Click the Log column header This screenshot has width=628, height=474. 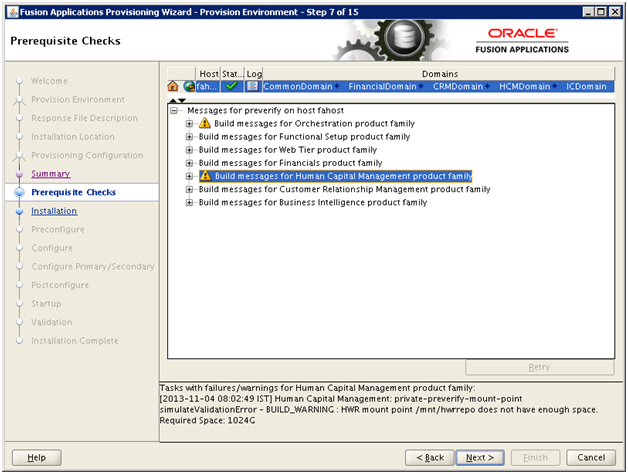pyautogui.click(x=254, y=74)
